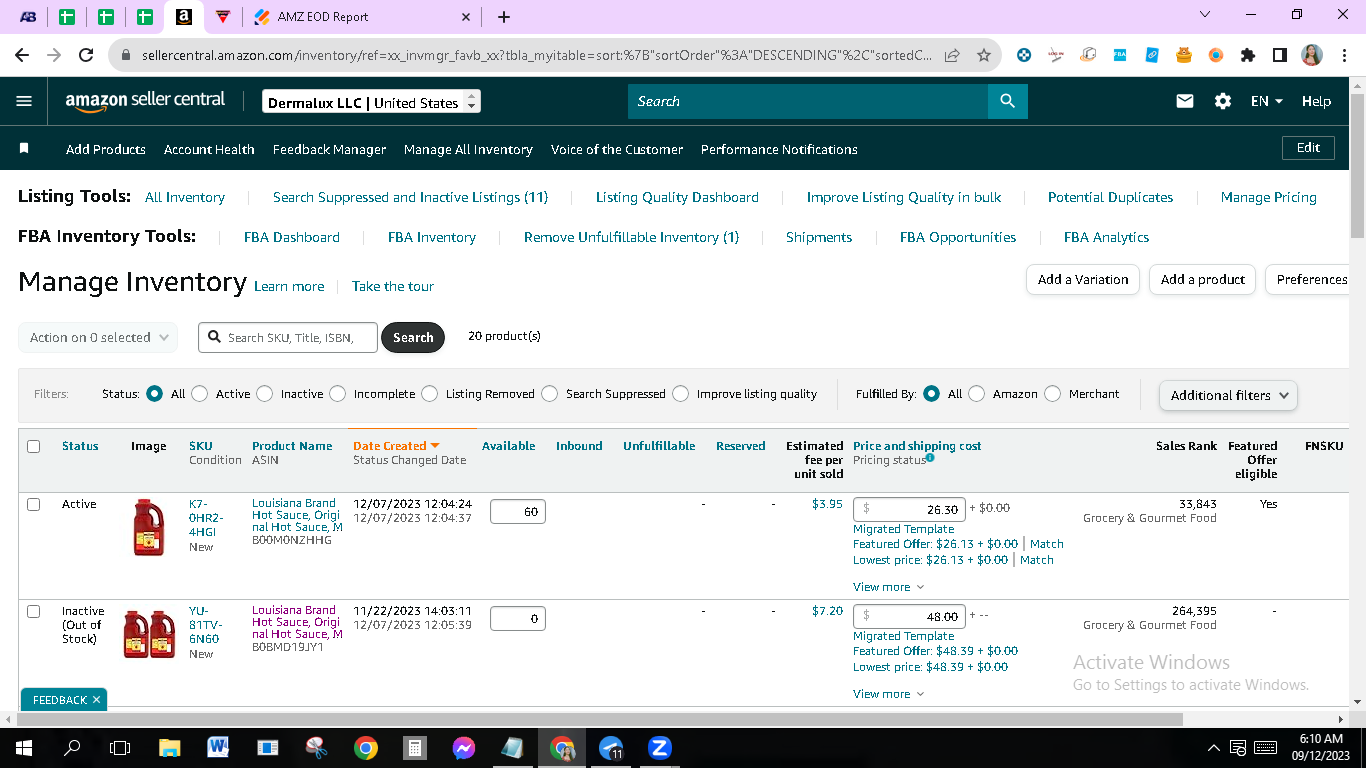Tick the select-all checkbox in table header
The width and height of the screenshot is (1366, 768).
point(34,446)
